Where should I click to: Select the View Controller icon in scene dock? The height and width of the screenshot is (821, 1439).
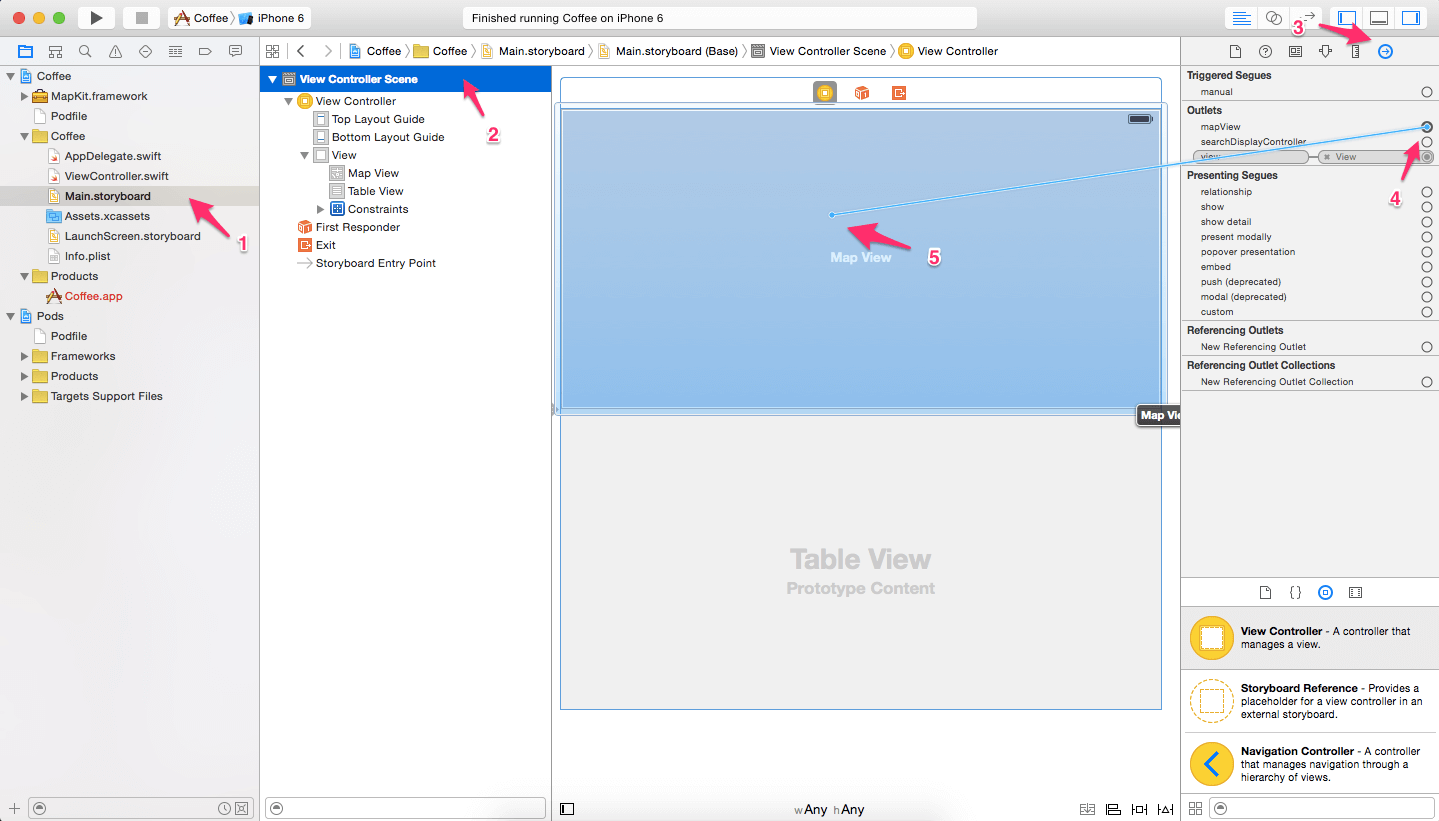click(x=825, y=93)
